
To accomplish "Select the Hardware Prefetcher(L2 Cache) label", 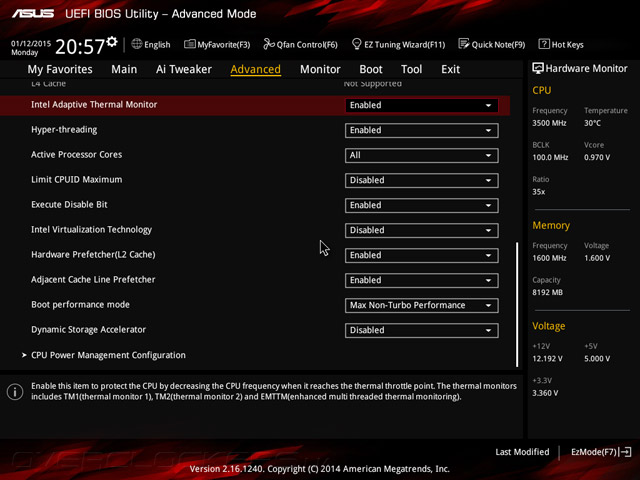I will 93,255.
